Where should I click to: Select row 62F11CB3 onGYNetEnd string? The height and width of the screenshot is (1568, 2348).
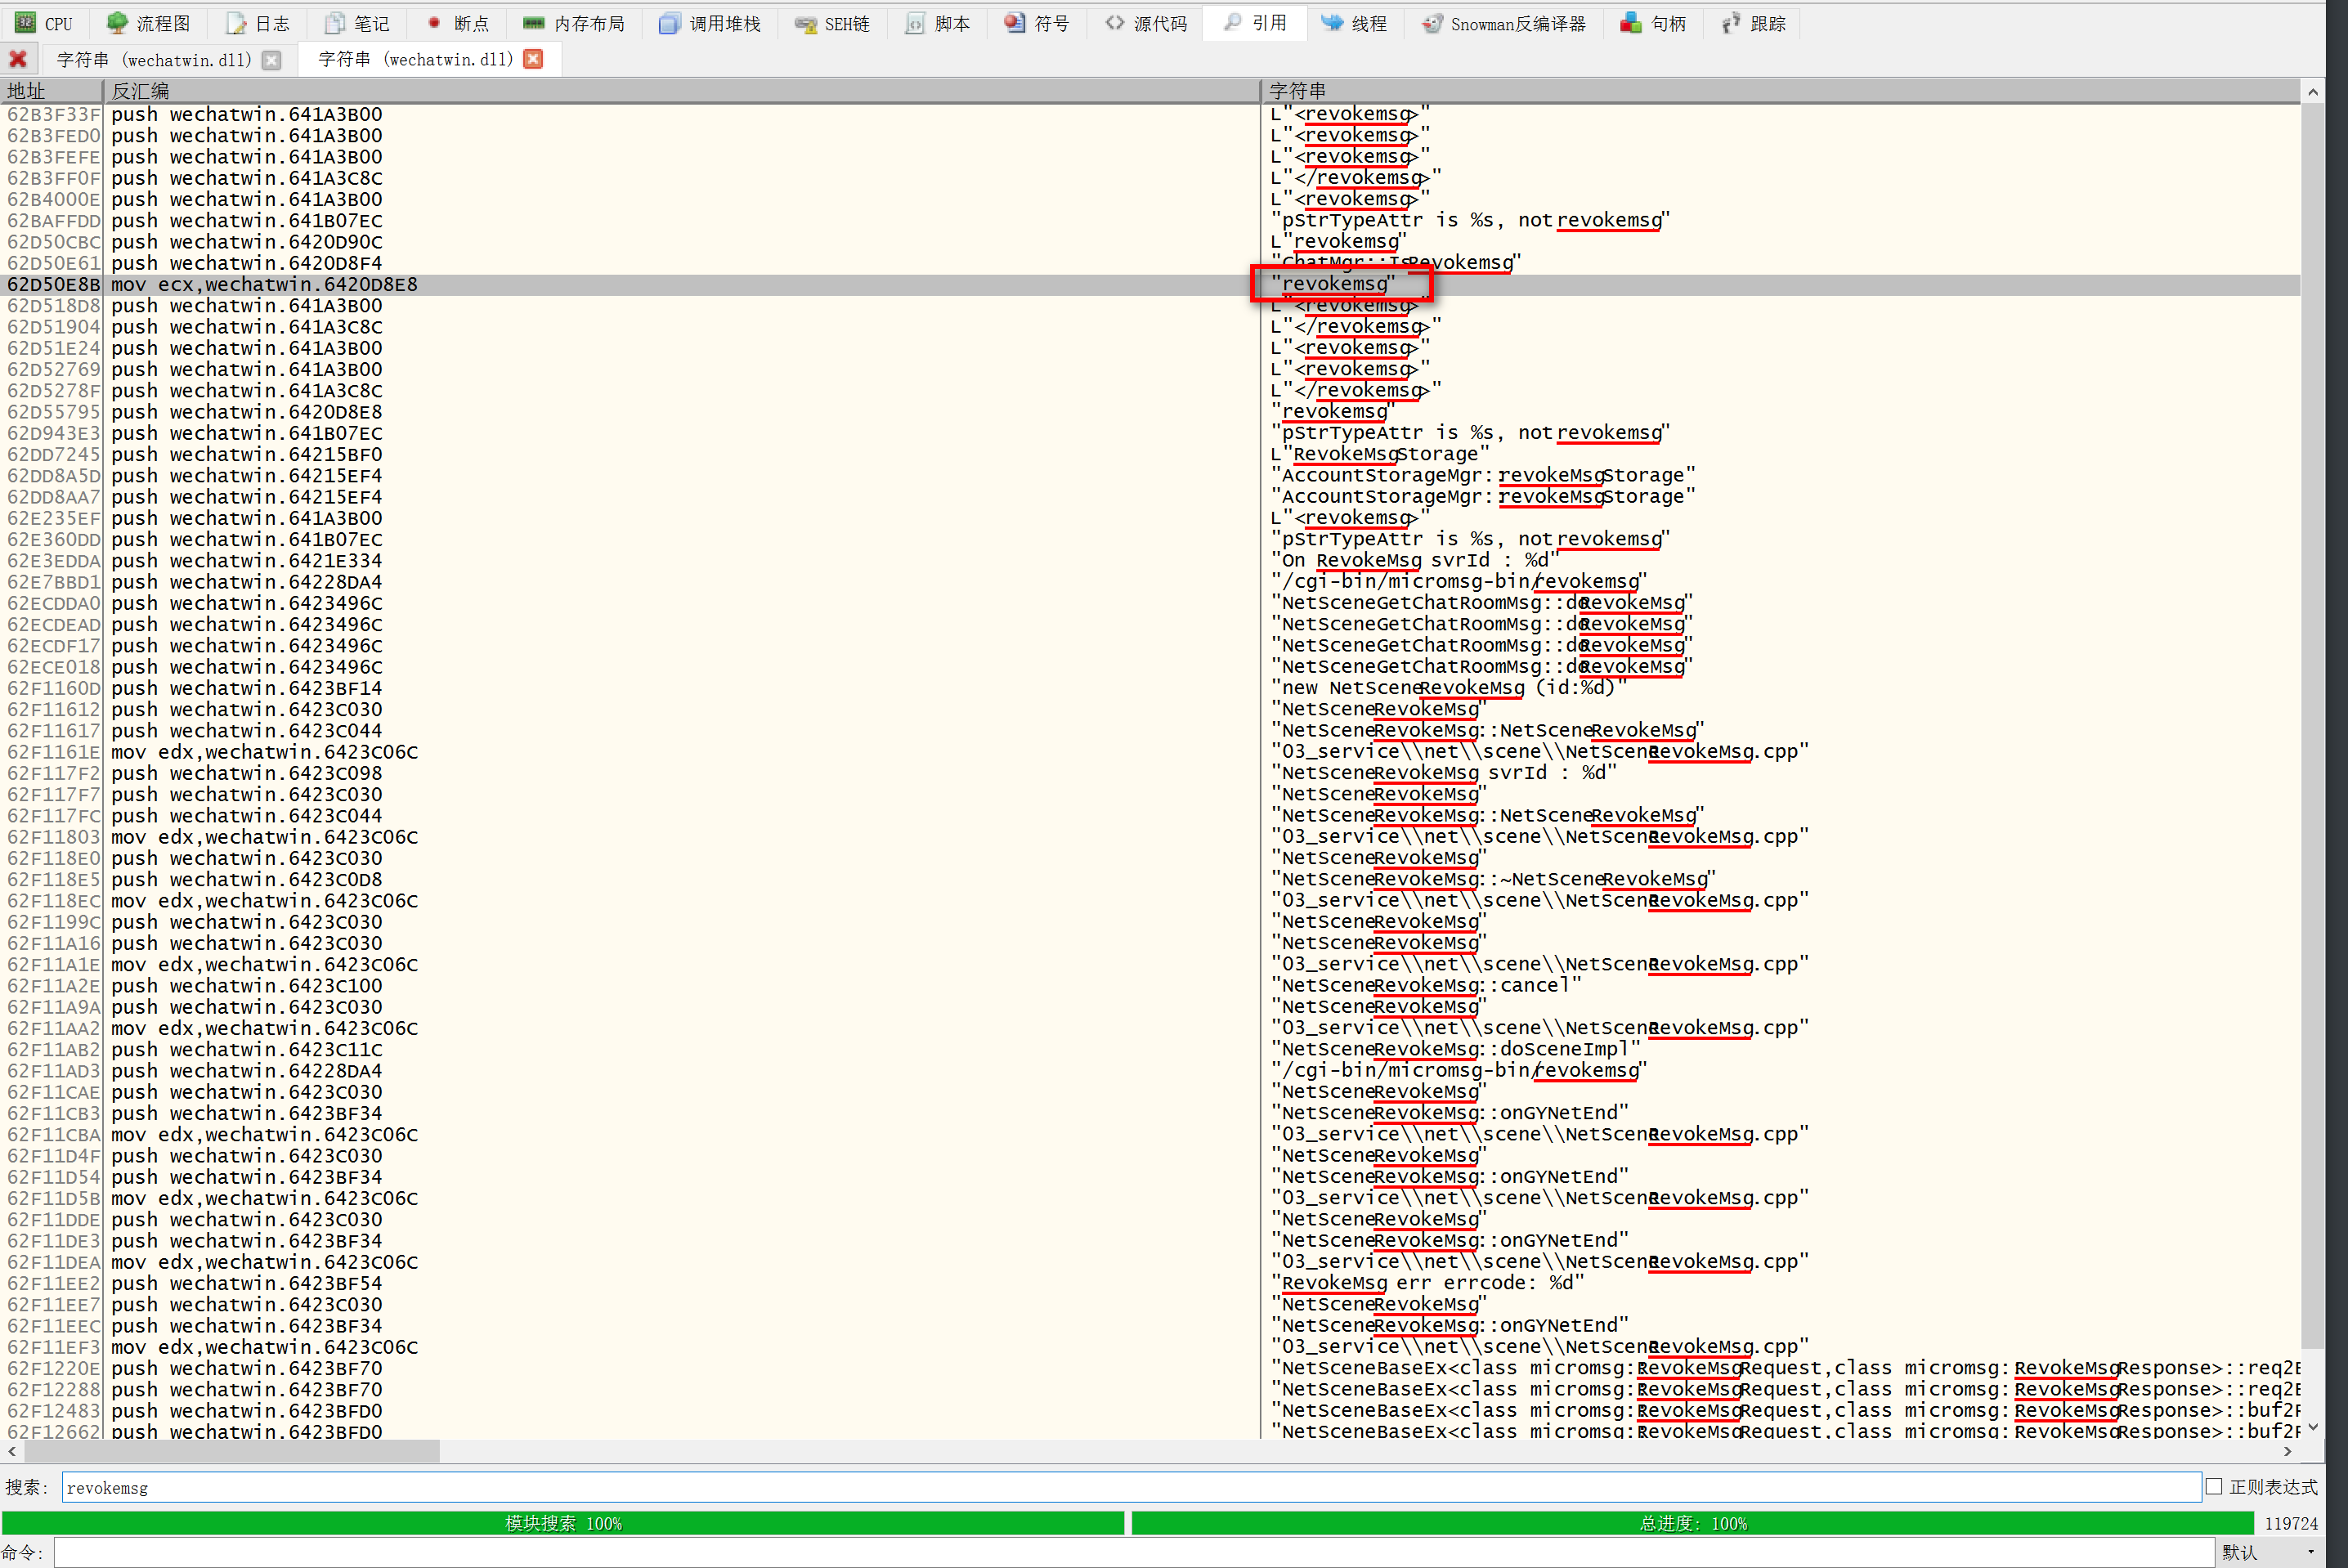[1150, 1114]
